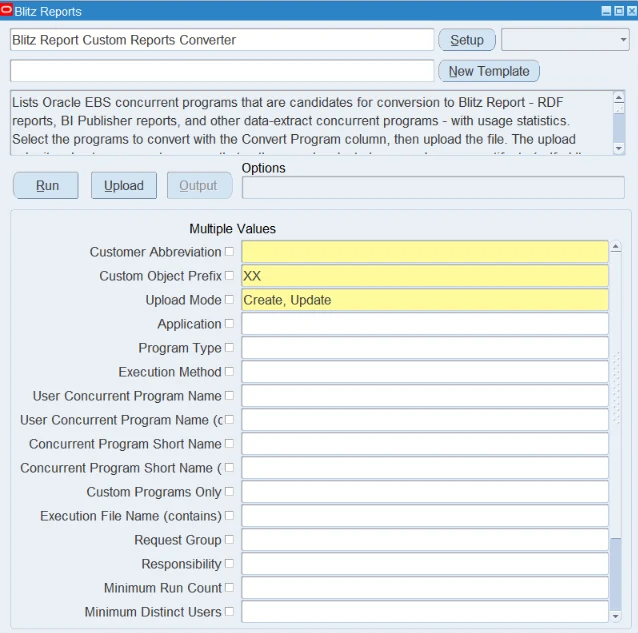Screen dimensions: 638x633
Task: Minimize the Blitz Reports window
Action: (606, 11)
